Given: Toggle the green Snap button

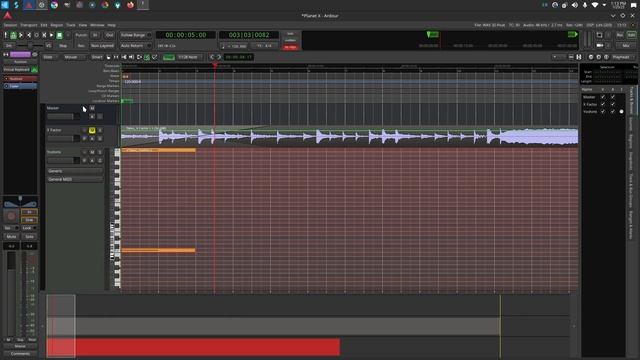Looking at the screenshot, I should point(169,57).
